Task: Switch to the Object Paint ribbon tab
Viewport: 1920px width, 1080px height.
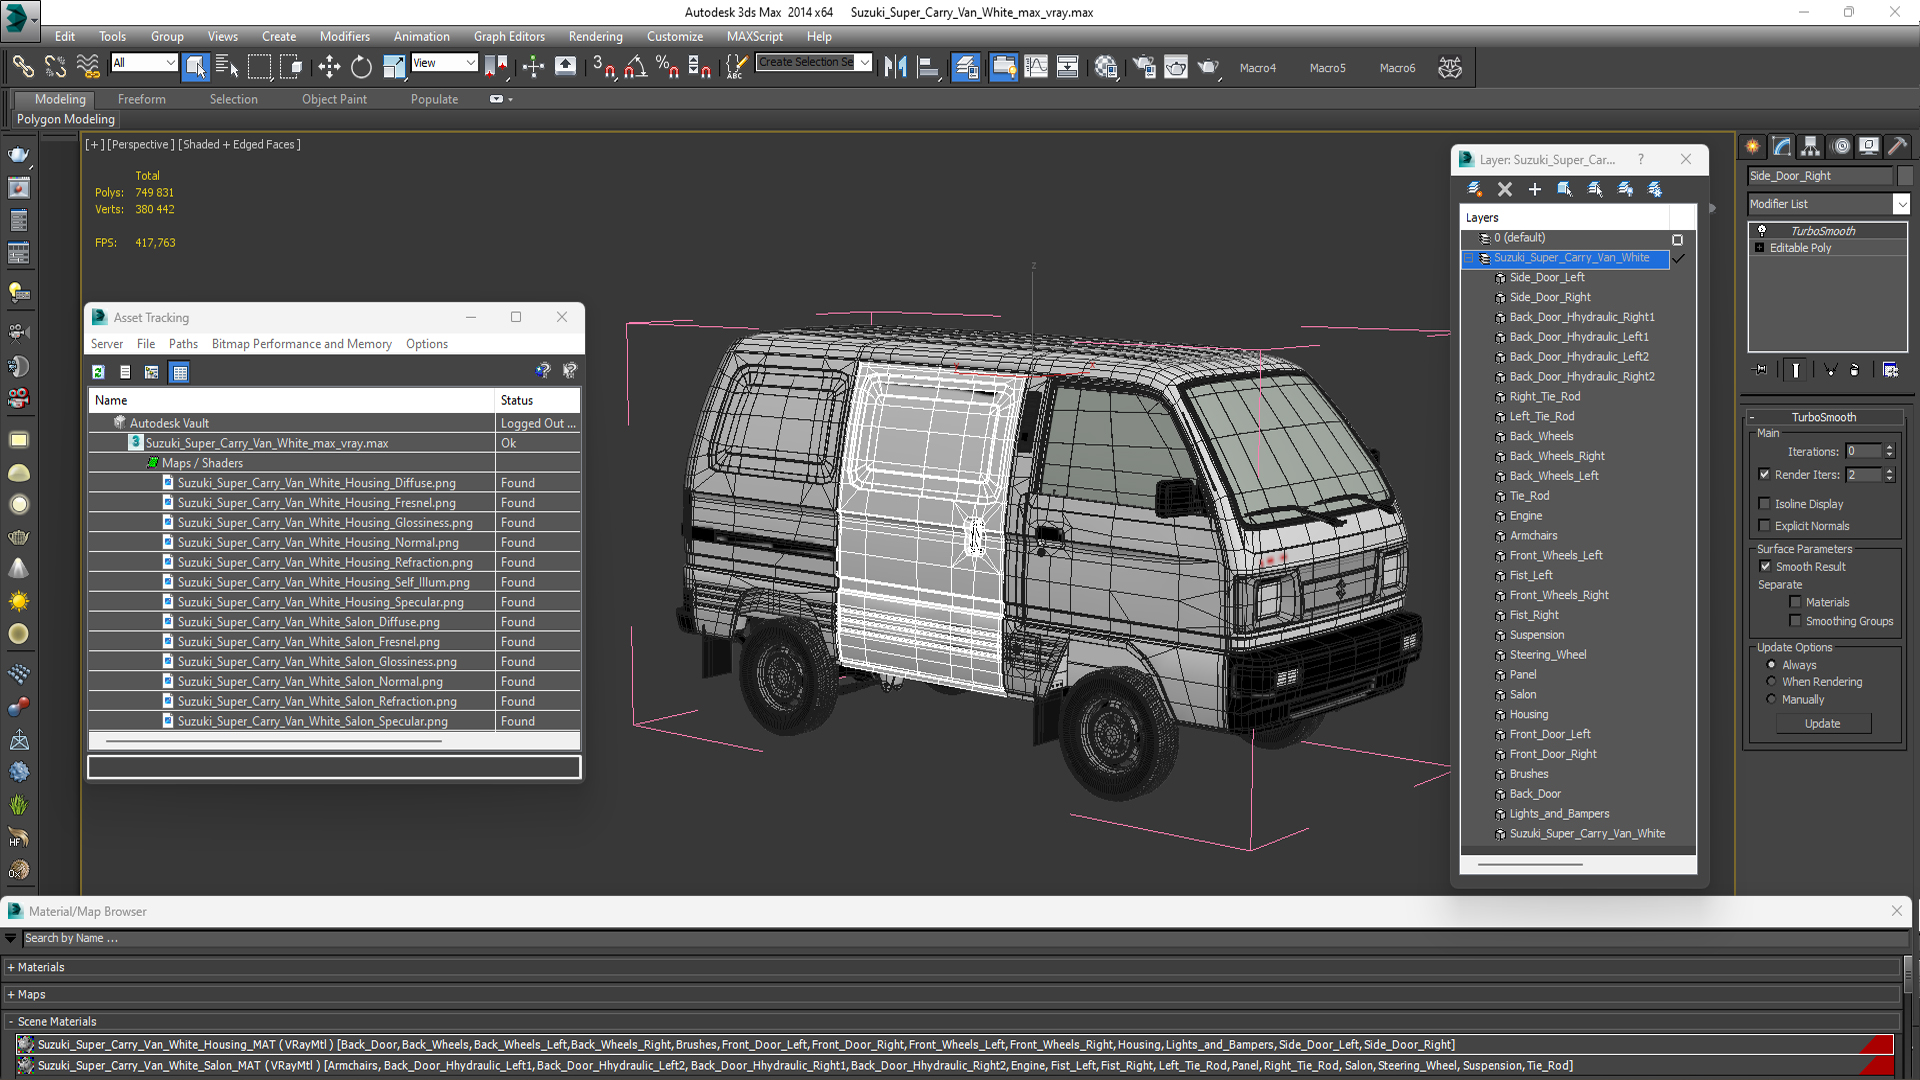Action: [x=334, y=99]
